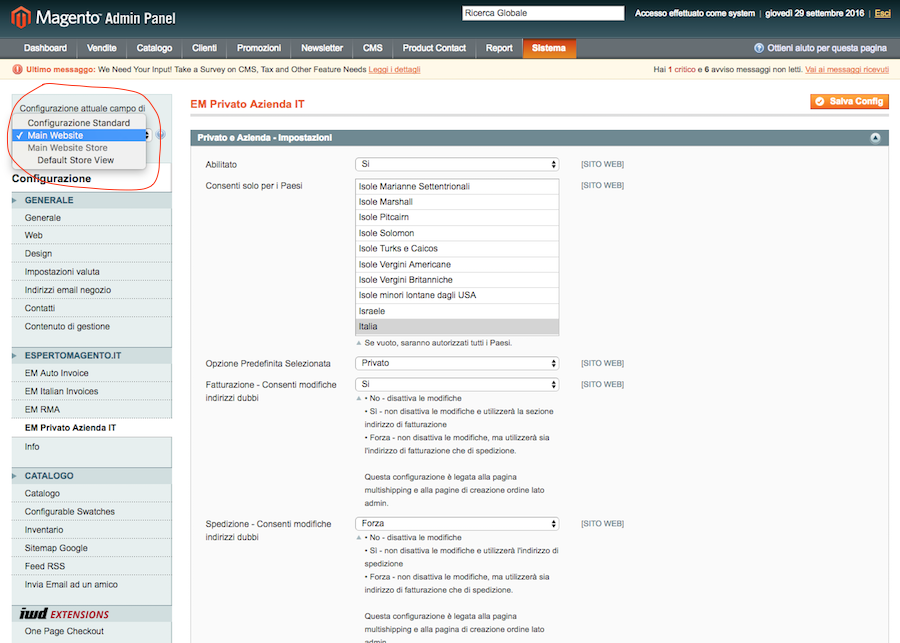This screenshot has width=900, height=643.
Task: Choose Default Store View scope option
Action: tap(79, 160)
